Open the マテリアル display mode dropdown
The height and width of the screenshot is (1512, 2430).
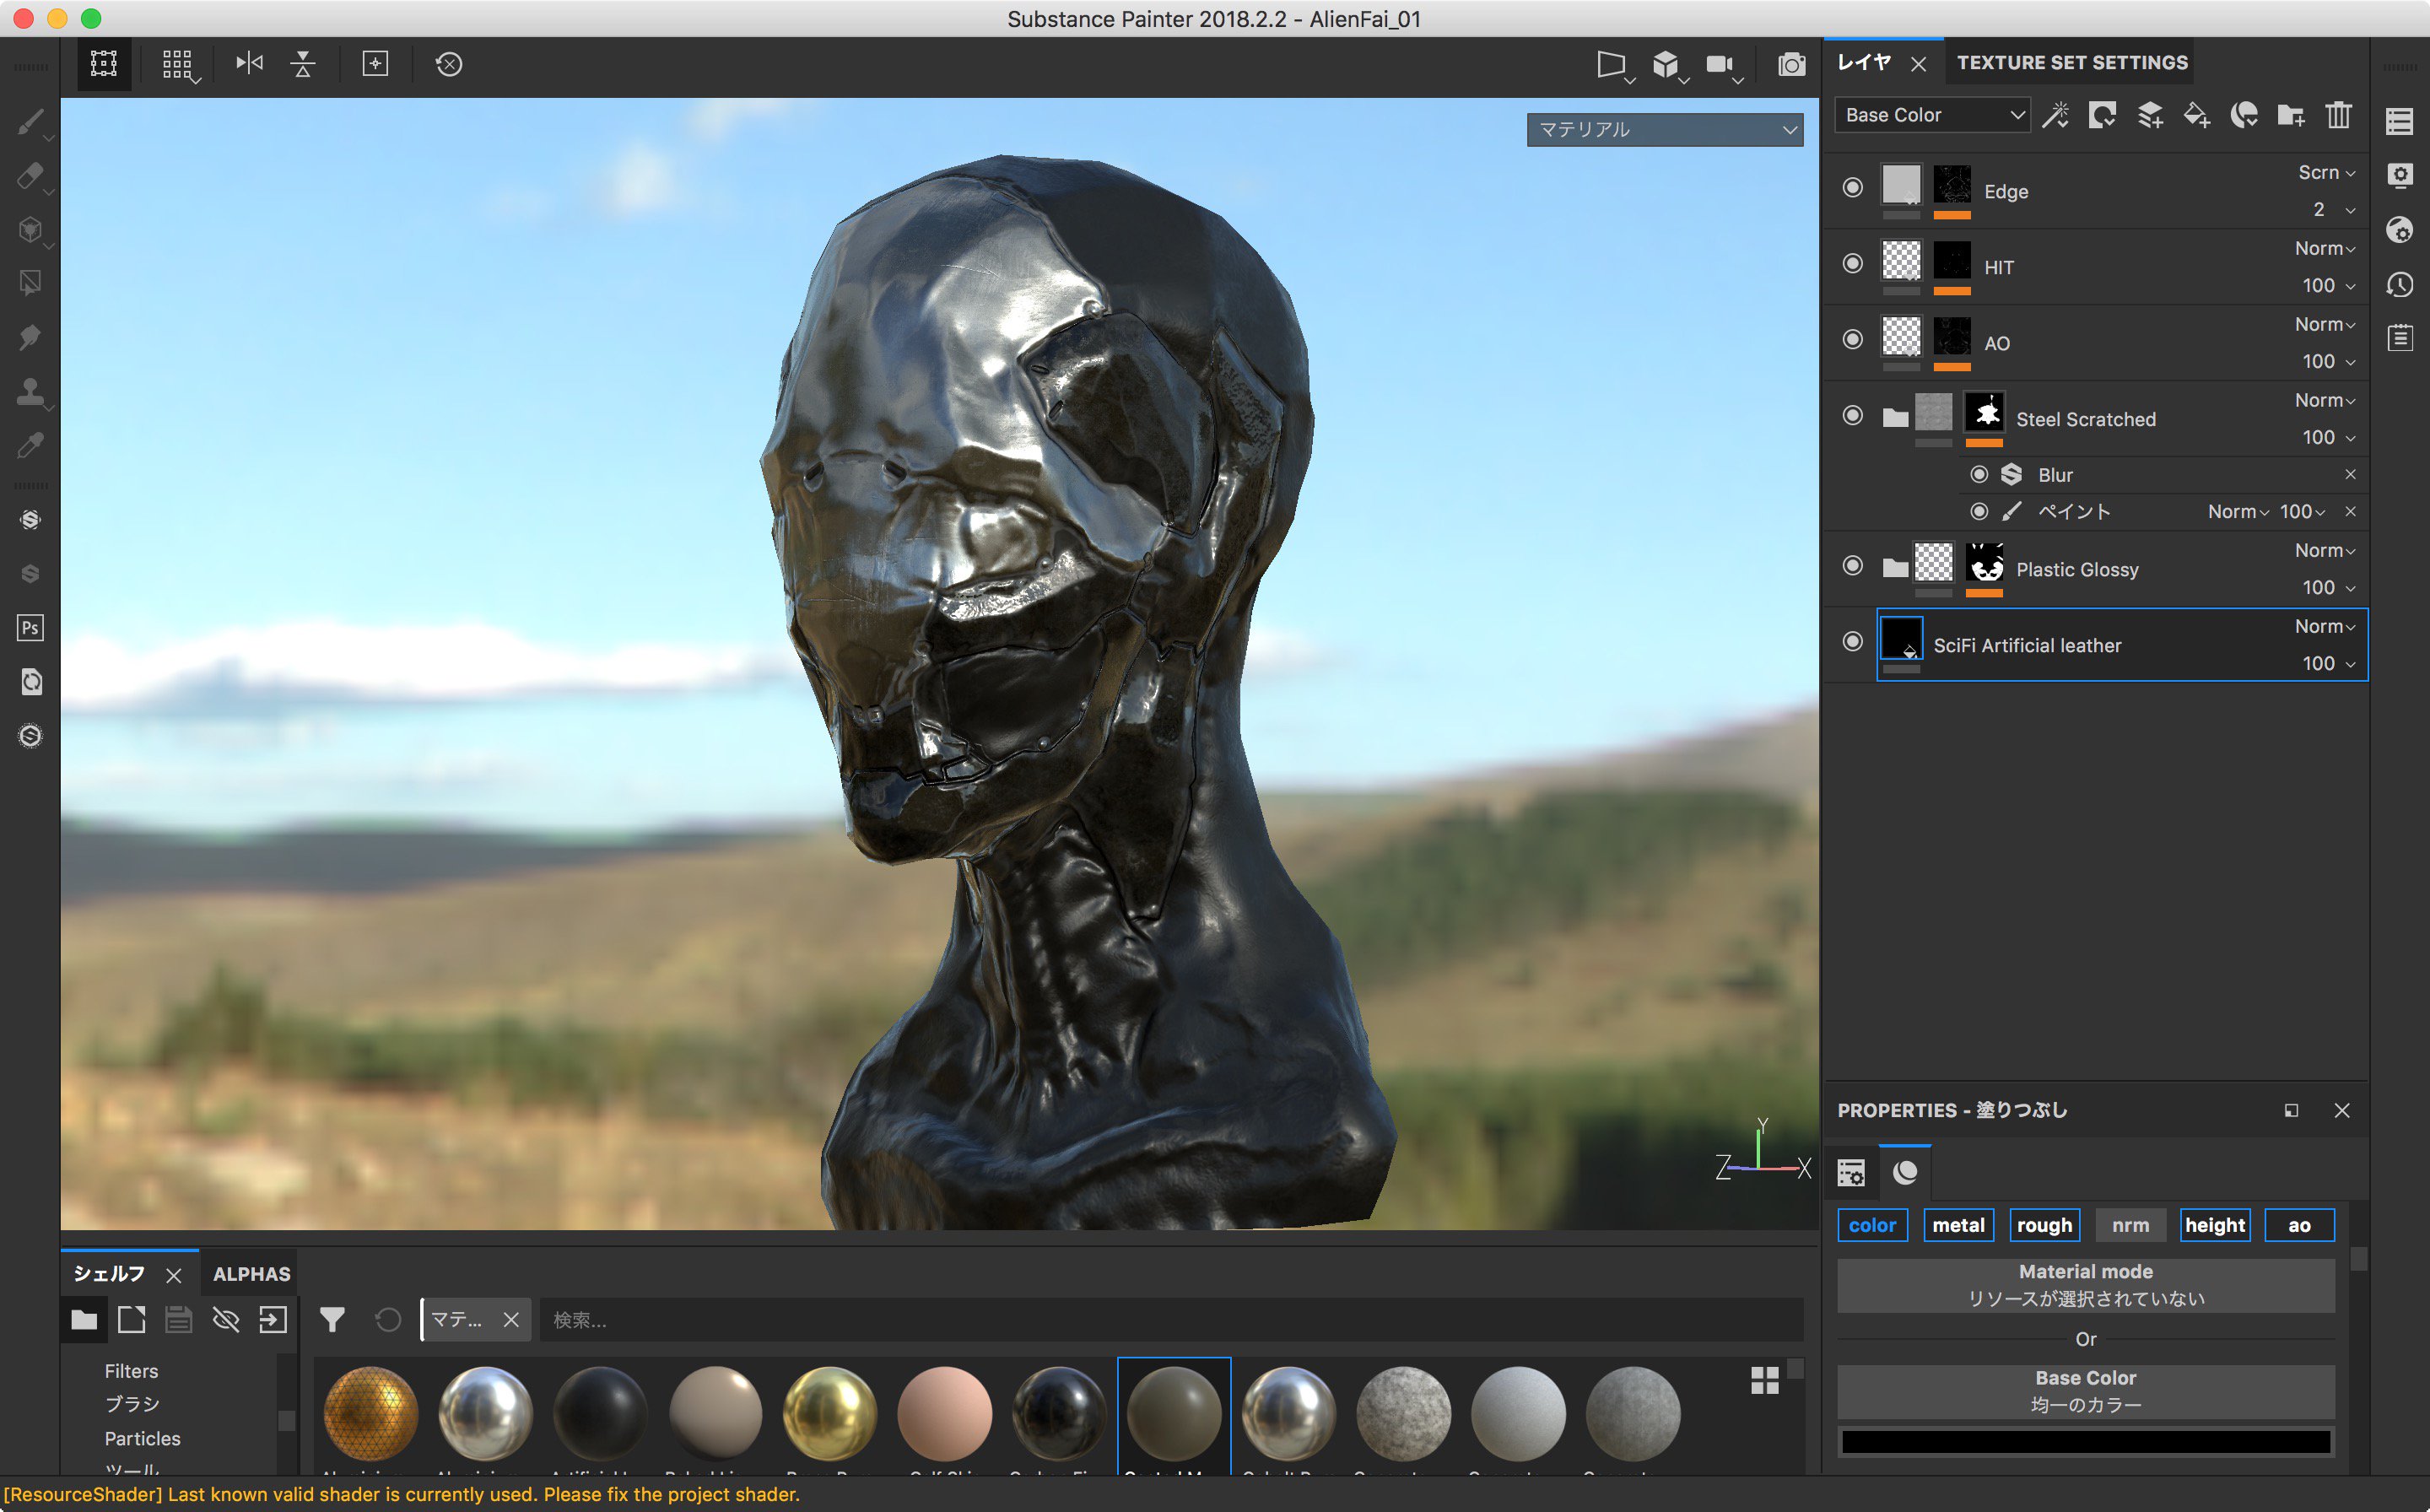tap(1665, 129)
